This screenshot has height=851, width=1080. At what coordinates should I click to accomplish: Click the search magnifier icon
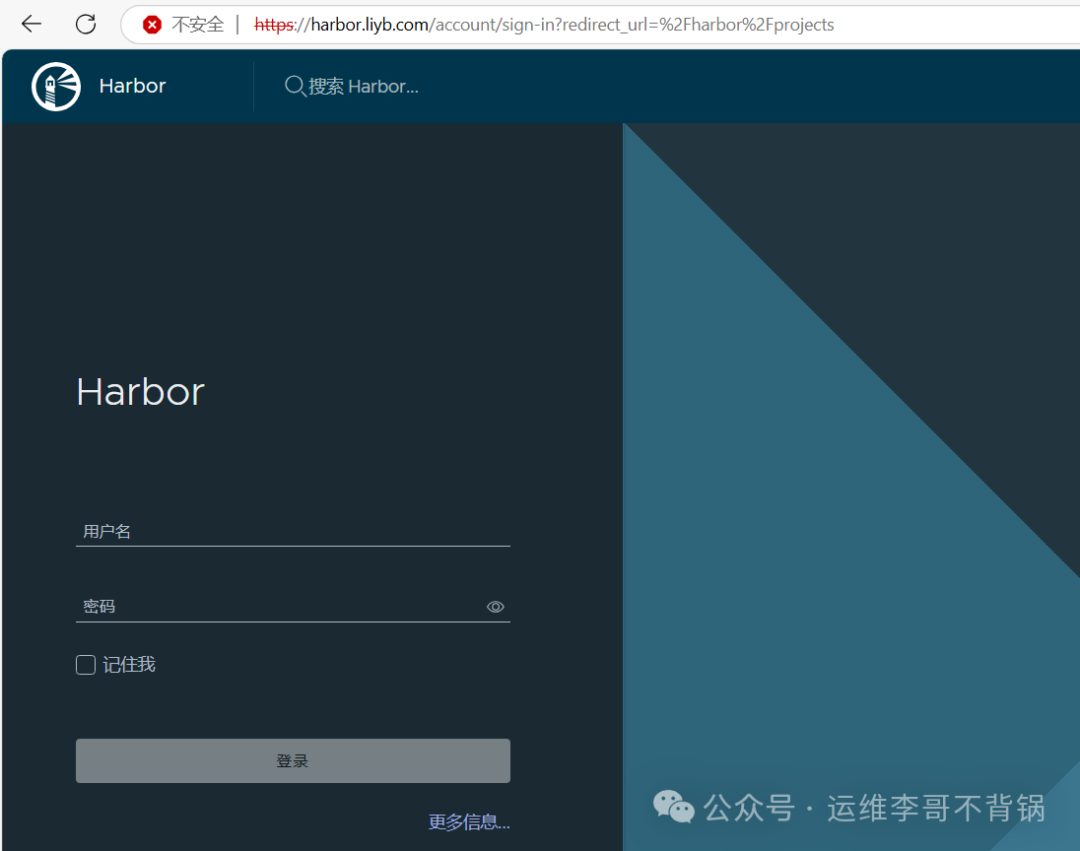pos(295,86)
